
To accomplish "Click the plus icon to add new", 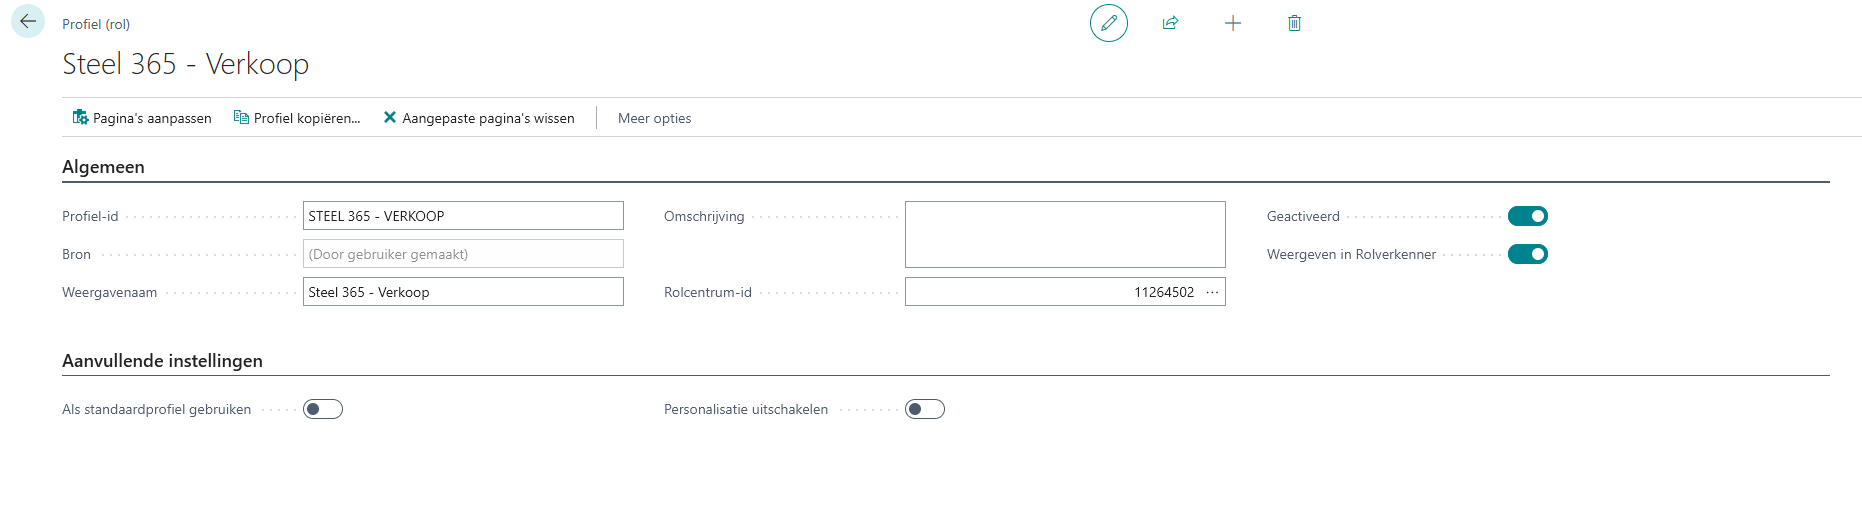I will (x=1232, y=23).
